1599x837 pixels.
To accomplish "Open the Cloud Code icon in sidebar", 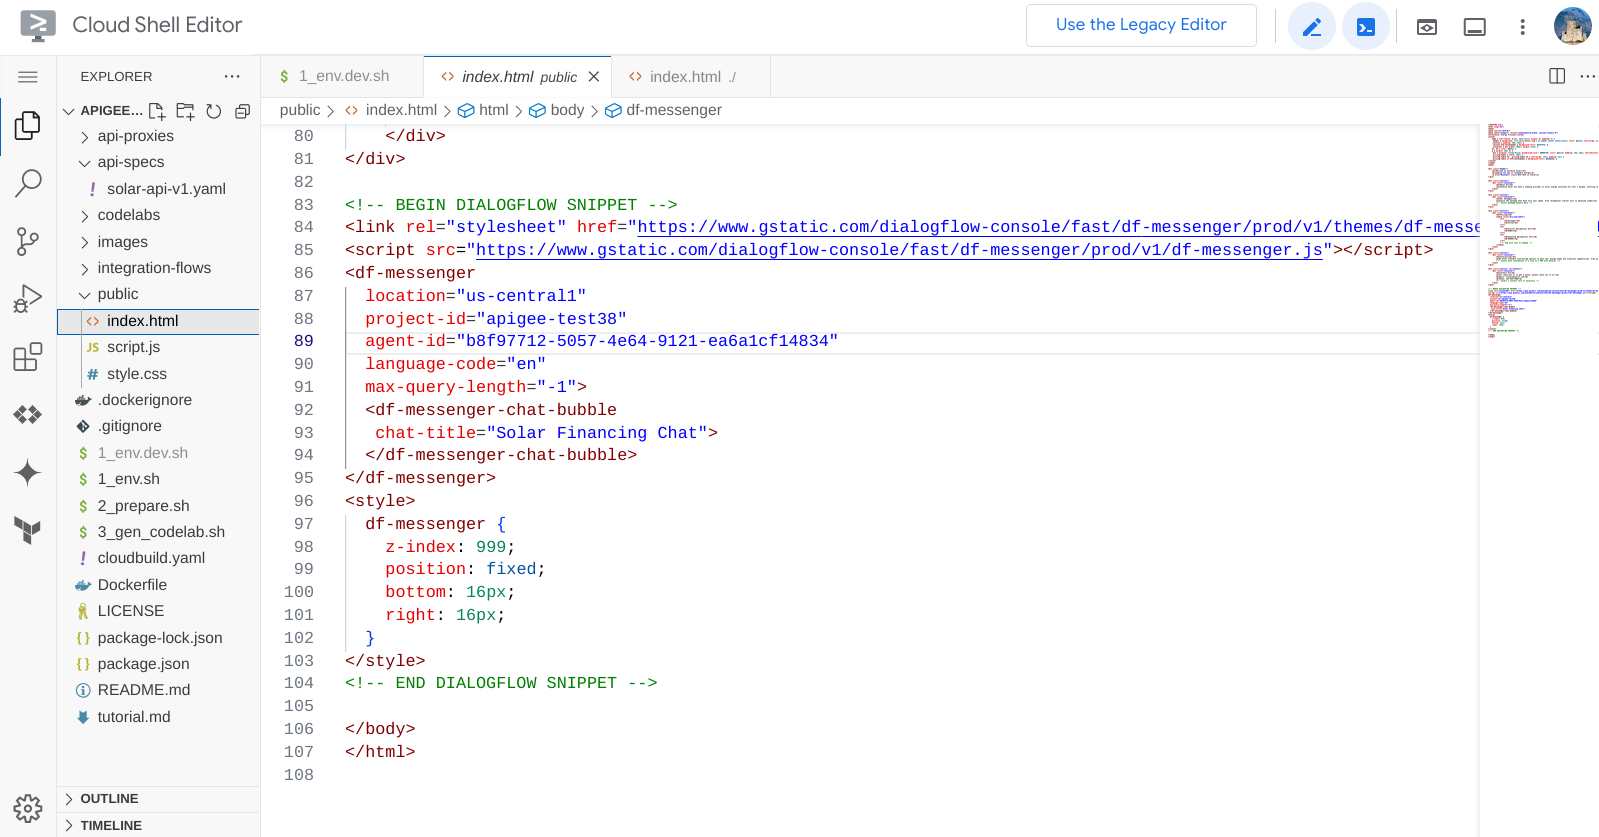I will tap(28, 414).
